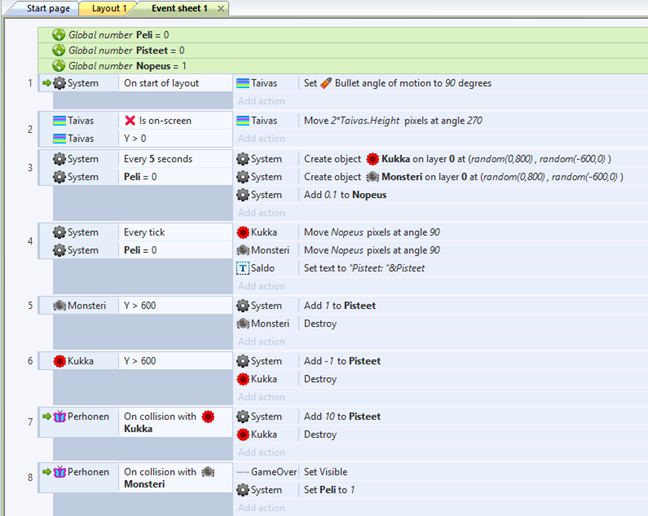This screenshot has height=516, width=648.
Task: Close the Event sheet 1 tab
Action: [x=220, y=8]
